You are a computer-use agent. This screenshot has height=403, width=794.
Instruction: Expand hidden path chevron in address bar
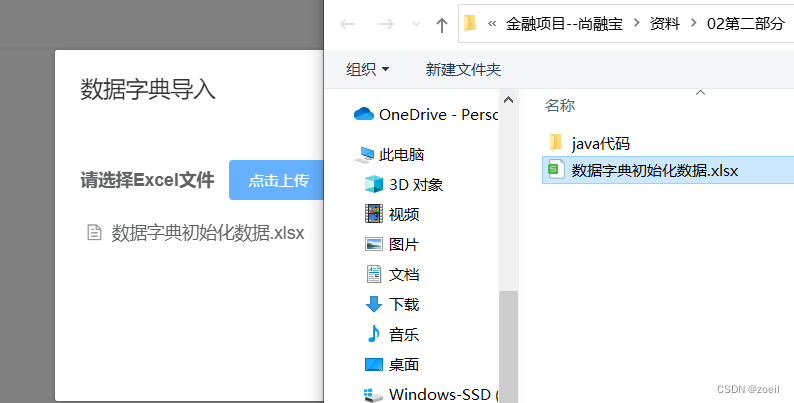[492, 24]
